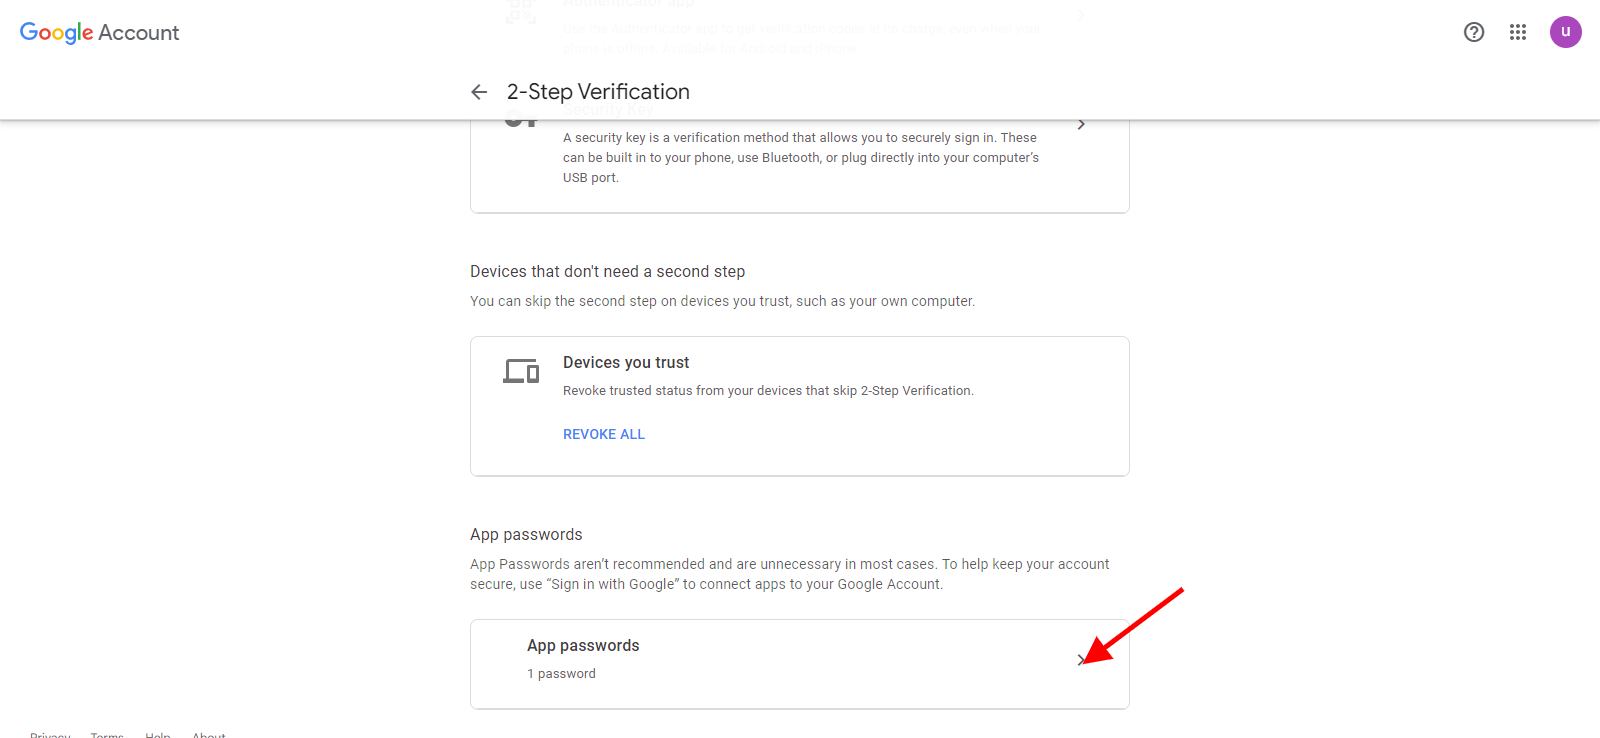Expand the faded Authenticator app chevron
Viewport: 1600px width, 738px height.
[1081, 15]
